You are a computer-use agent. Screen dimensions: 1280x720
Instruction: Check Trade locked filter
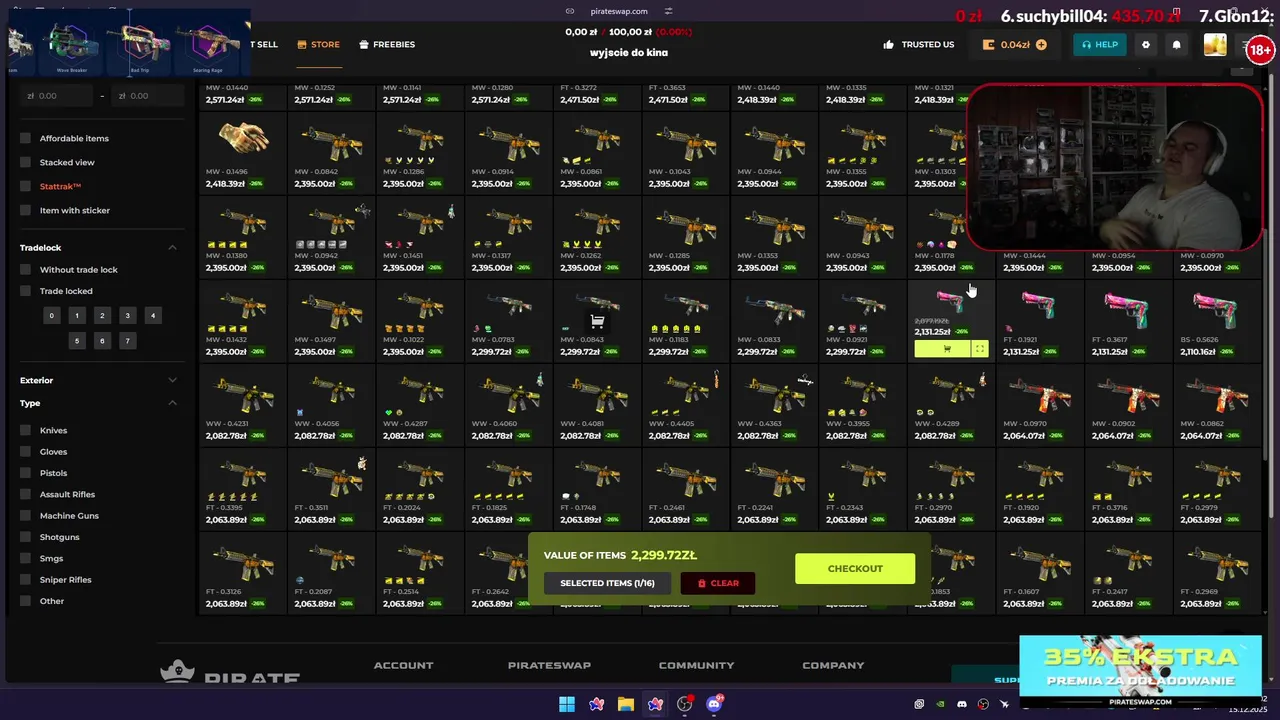pos(26,291)
